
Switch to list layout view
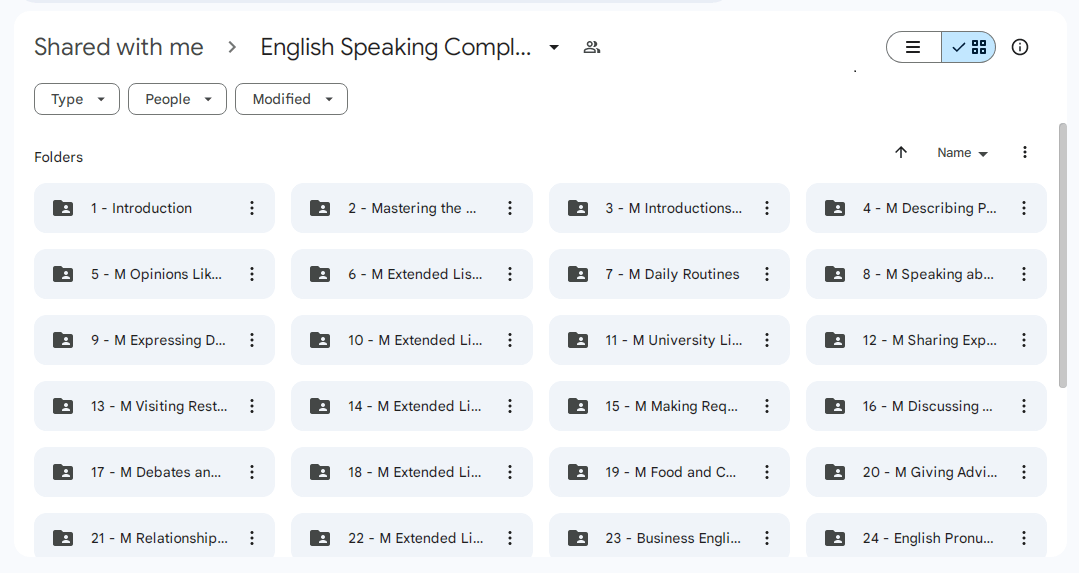pyautogui.click(x=913, y=47)
